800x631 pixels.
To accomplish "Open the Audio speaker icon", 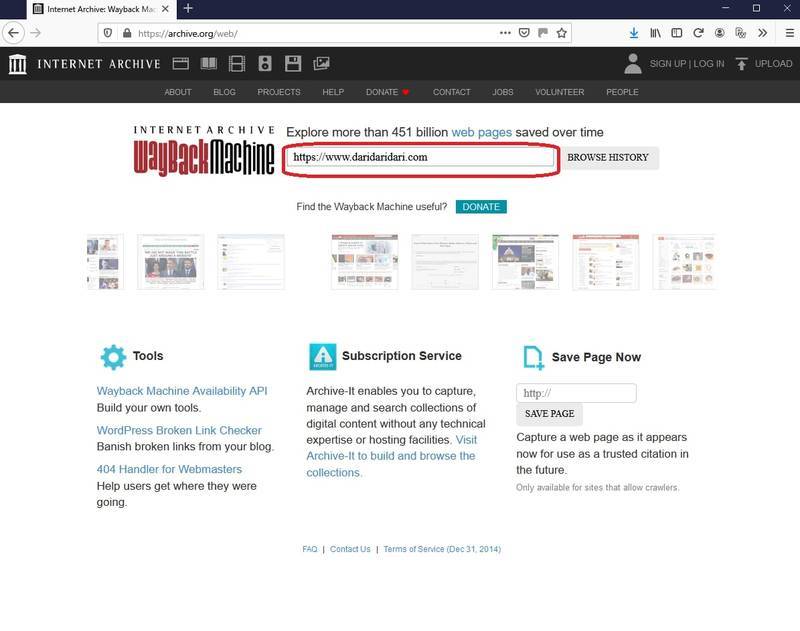I will [265, 63].
